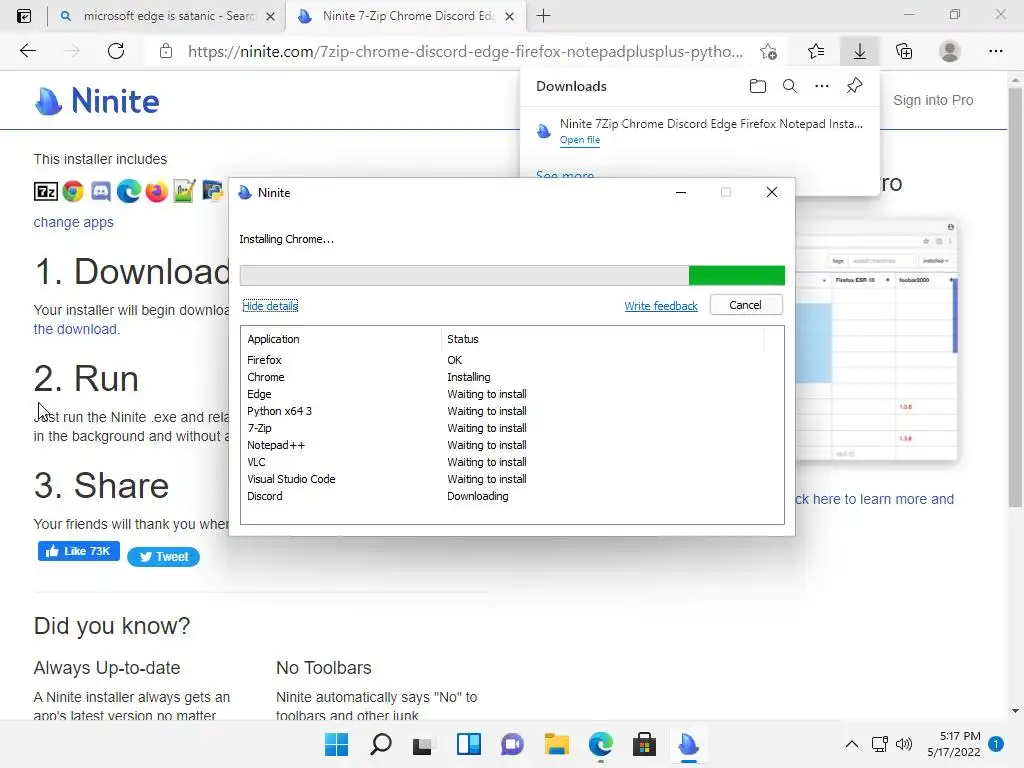The width and height of the screenshot is (1024, 768).
Task: Open Task View on taskbar
Action: click(x=422, y=744)
